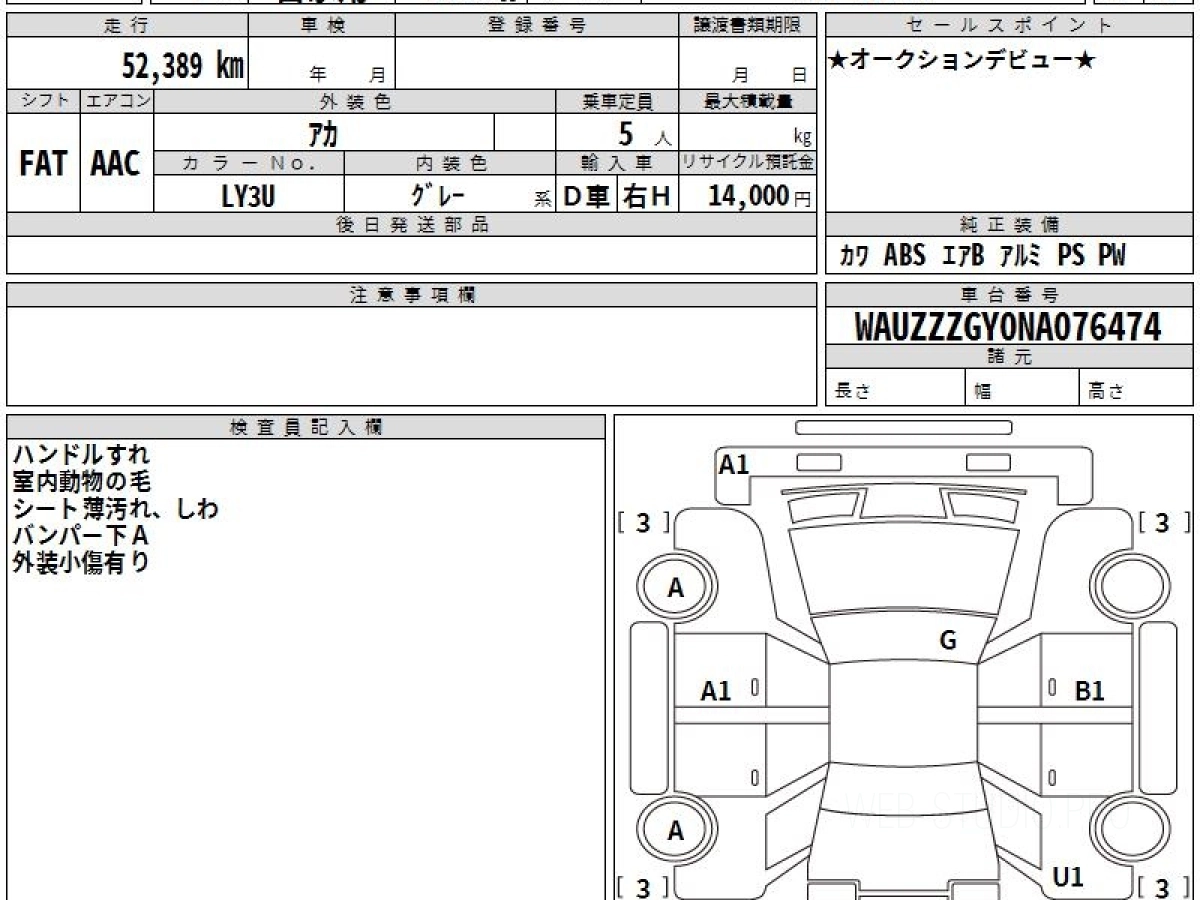Click the 内装色 label
Image resolution: width=1200 pixels, height=900 pixels.
coord(450,163)
